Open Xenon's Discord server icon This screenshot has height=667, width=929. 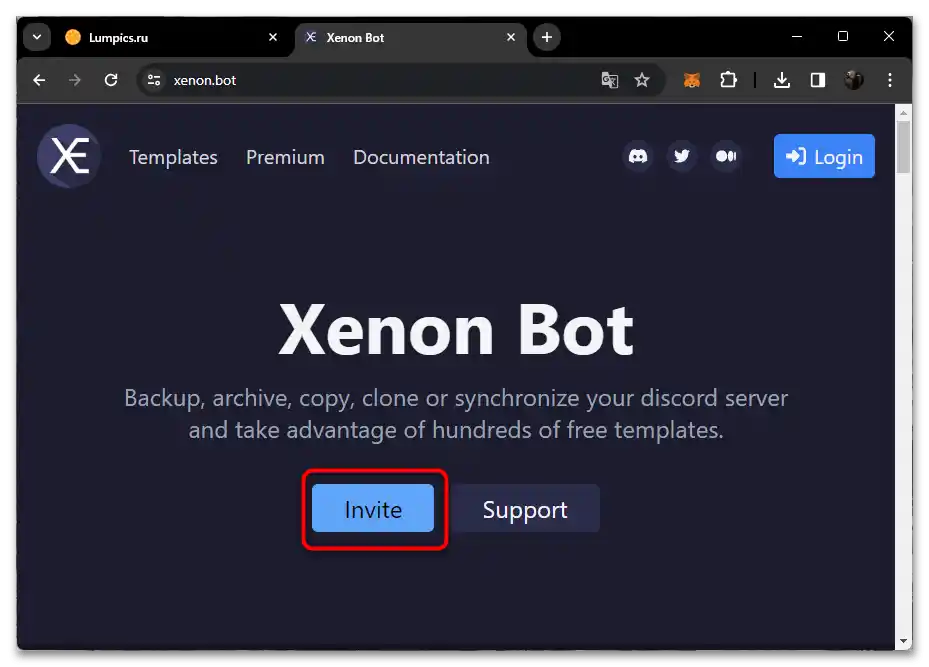pyautogui.click(x=638, y=156)
